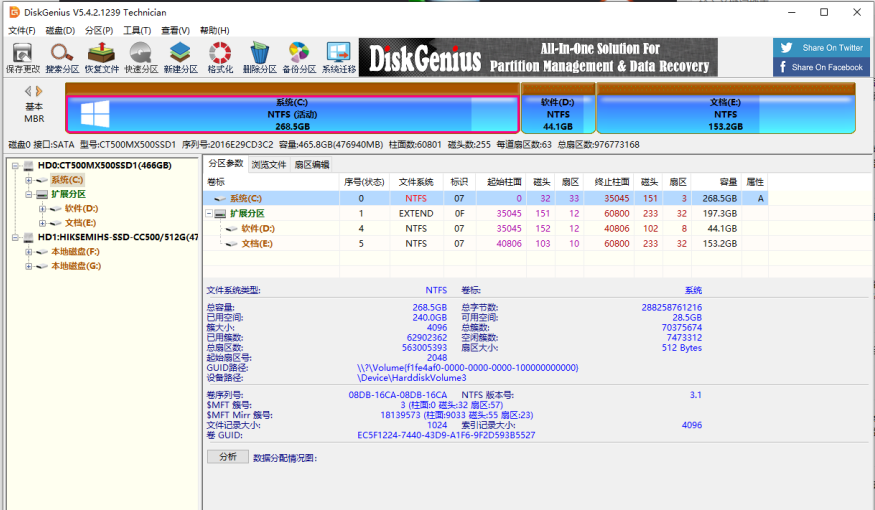Open the 备份分区 backup partition tool
This screenshot has width=875, height=510.
(299, 57)
